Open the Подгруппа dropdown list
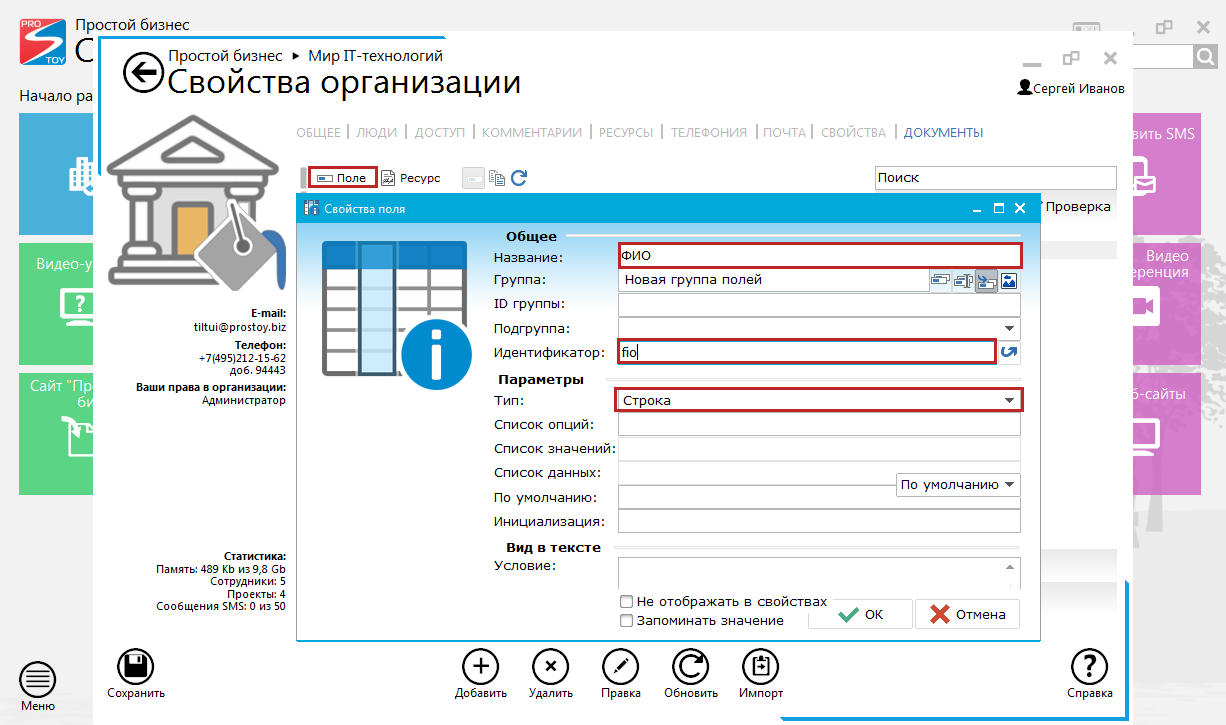This screenshot has height=725, width=1226. tap(1009, 328)
